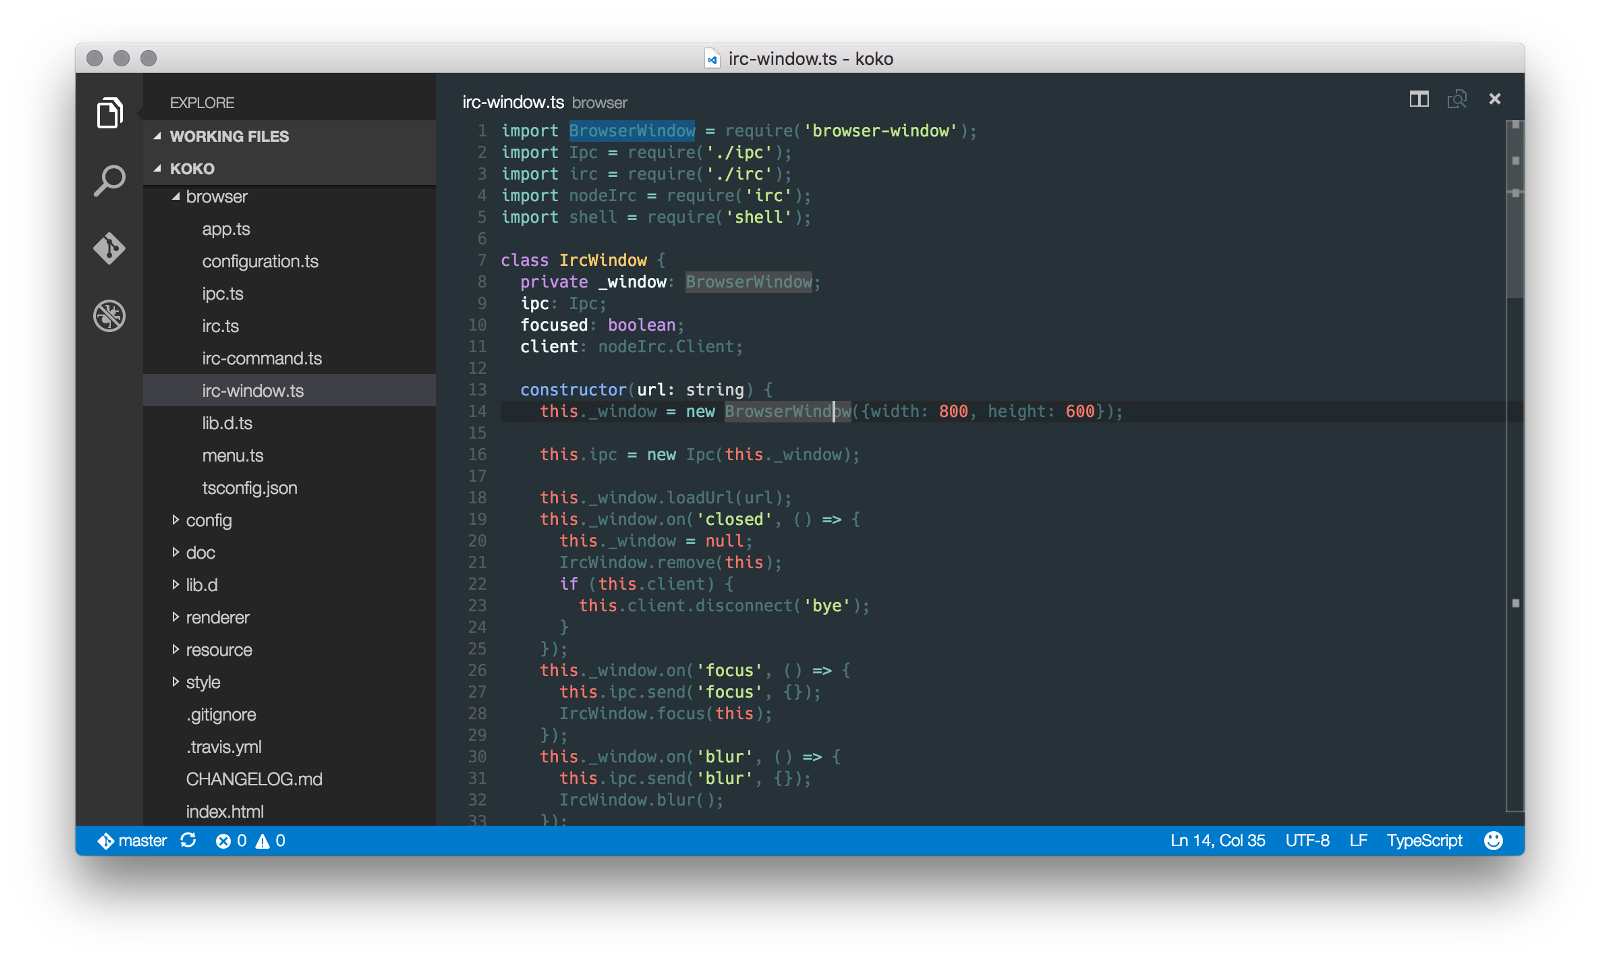Split the editor using the toolbar icon
The image size is (1600, 963).
(x=1419, y=99)
